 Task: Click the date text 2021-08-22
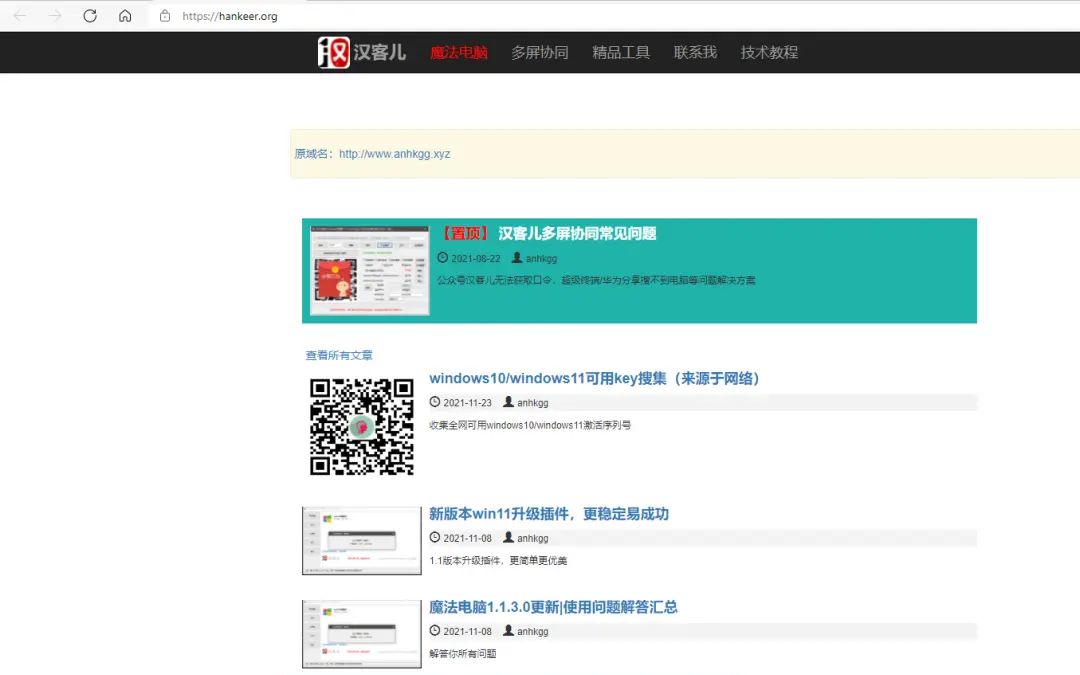475,258
